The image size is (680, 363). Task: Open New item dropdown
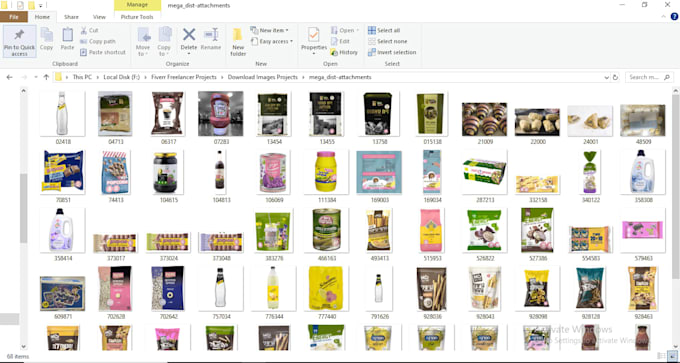[269, 30]
